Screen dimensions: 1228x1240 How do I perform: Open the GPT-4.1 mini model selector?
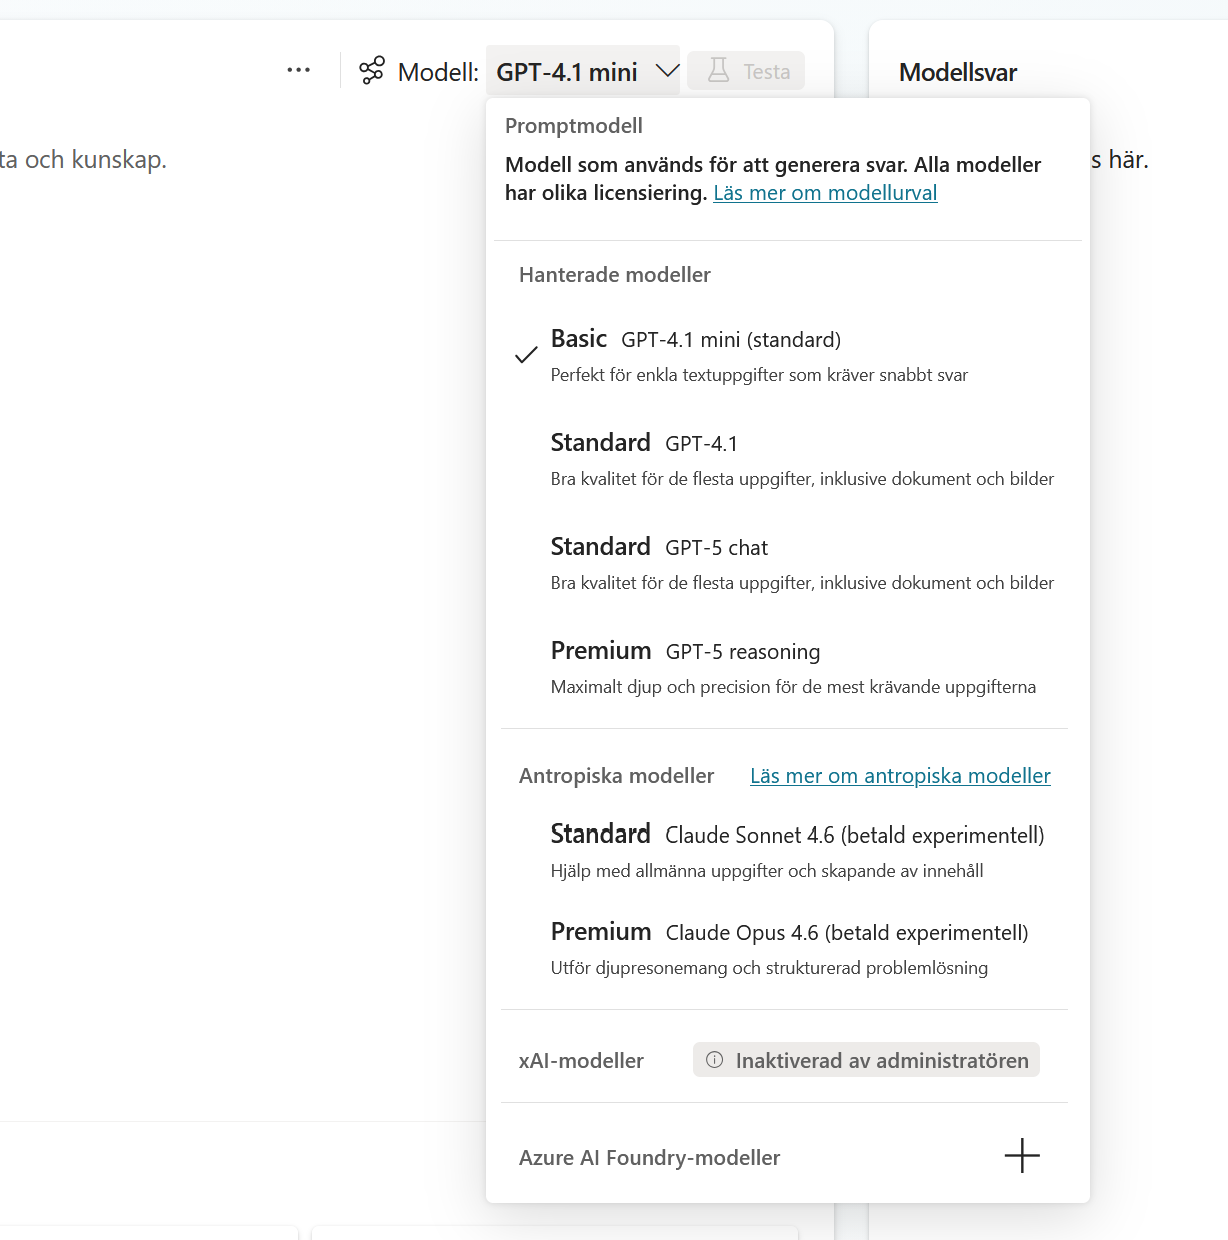pyautogui.click(x=583, y=71)
